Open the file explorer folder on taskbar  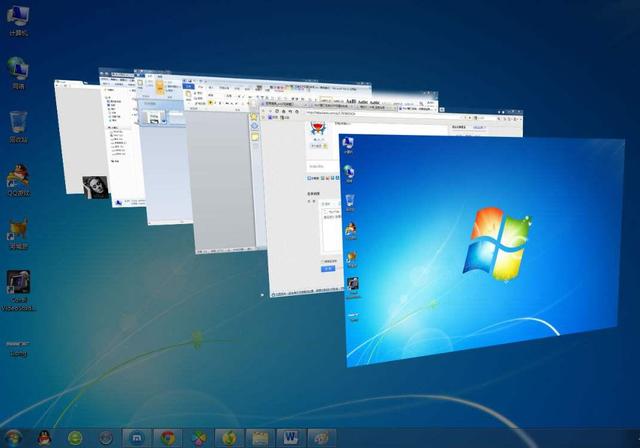pyautogui.click(x=260, y=438)
